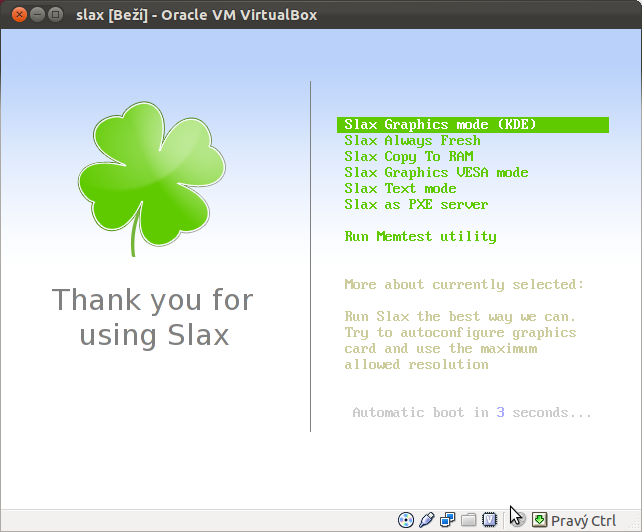Click 'Thank you for using Slax' text

click(x=153, y=317)
